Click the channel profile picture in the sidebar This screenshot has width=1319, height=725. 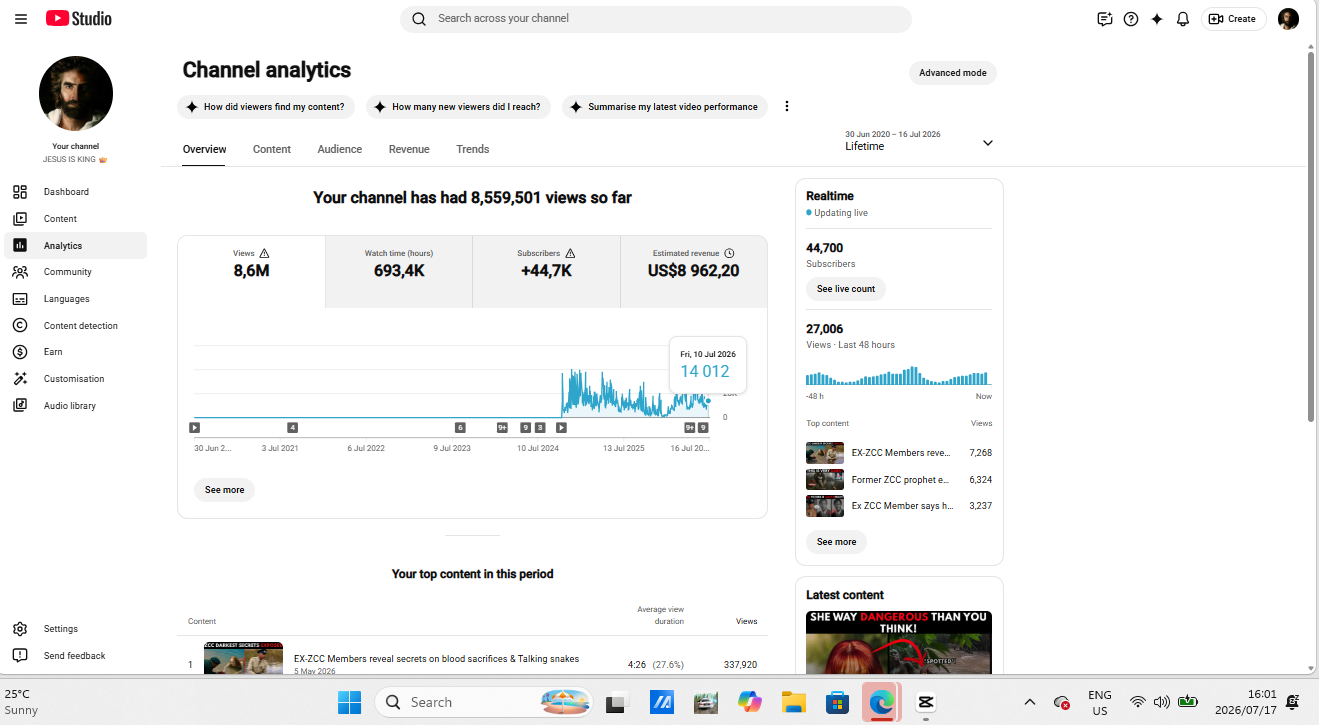(x=76, y=94)
